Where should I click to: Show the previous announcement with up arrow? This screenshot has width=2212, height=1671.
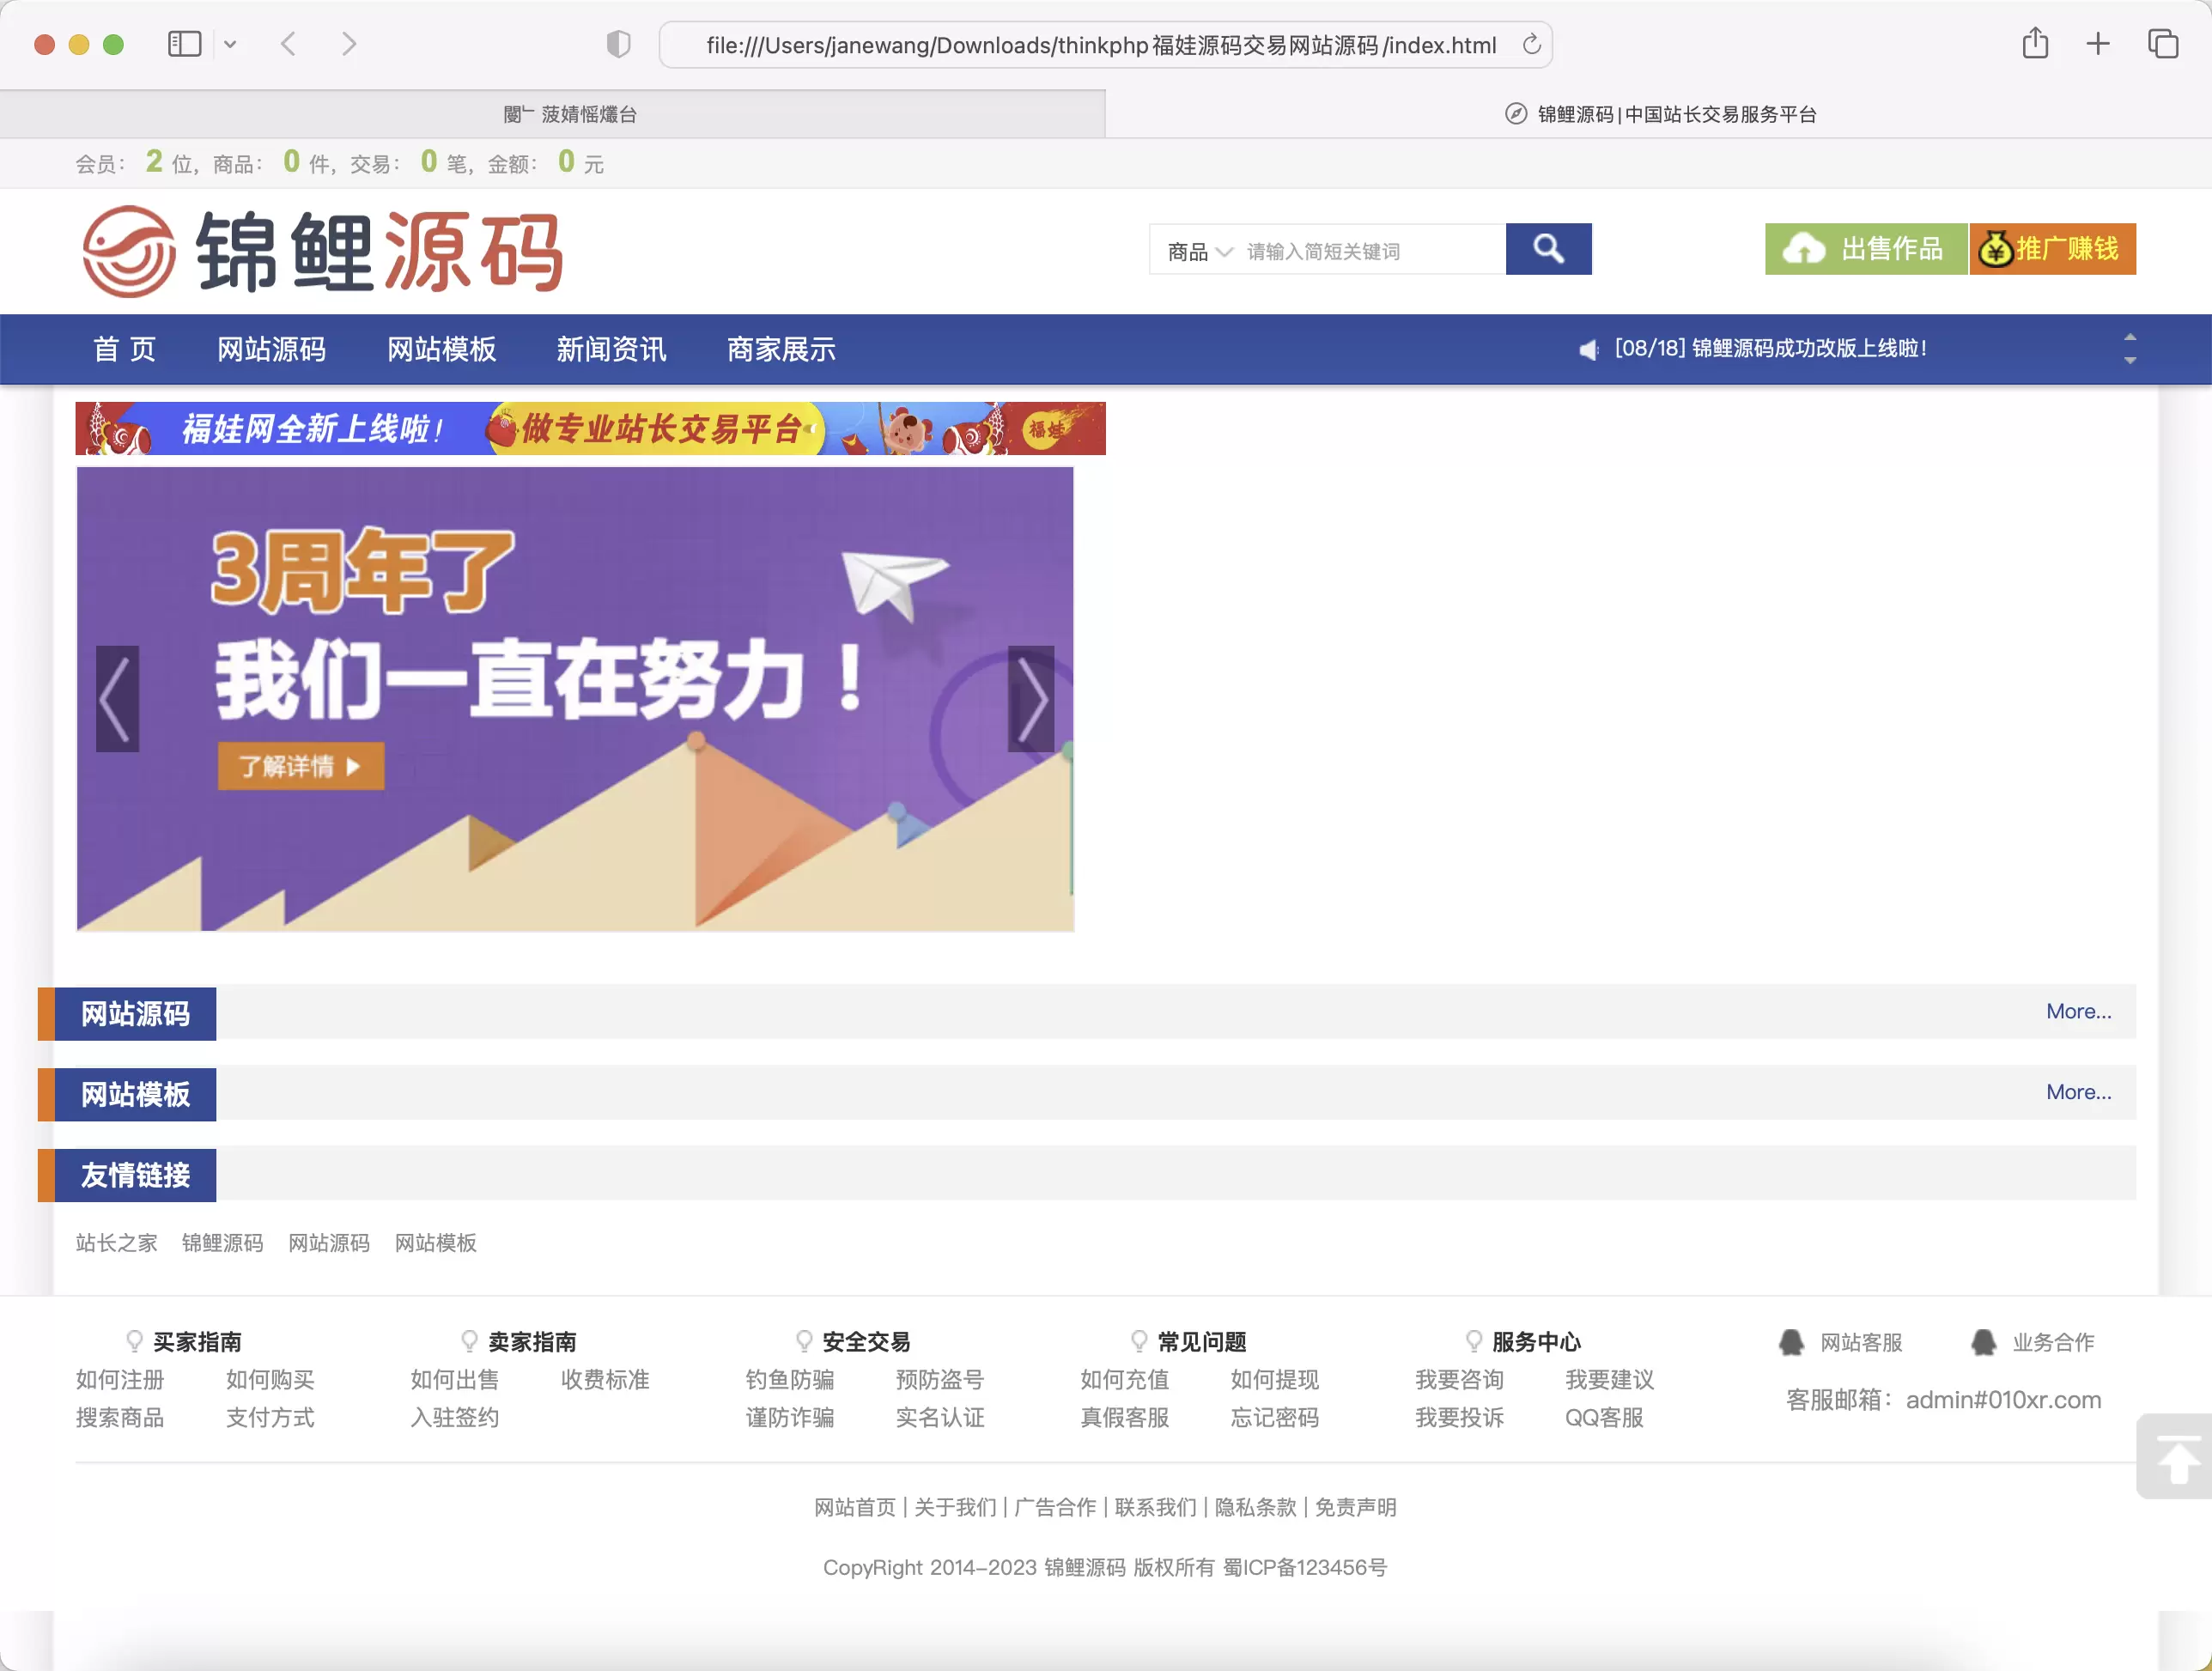(x=2130, y=338)
